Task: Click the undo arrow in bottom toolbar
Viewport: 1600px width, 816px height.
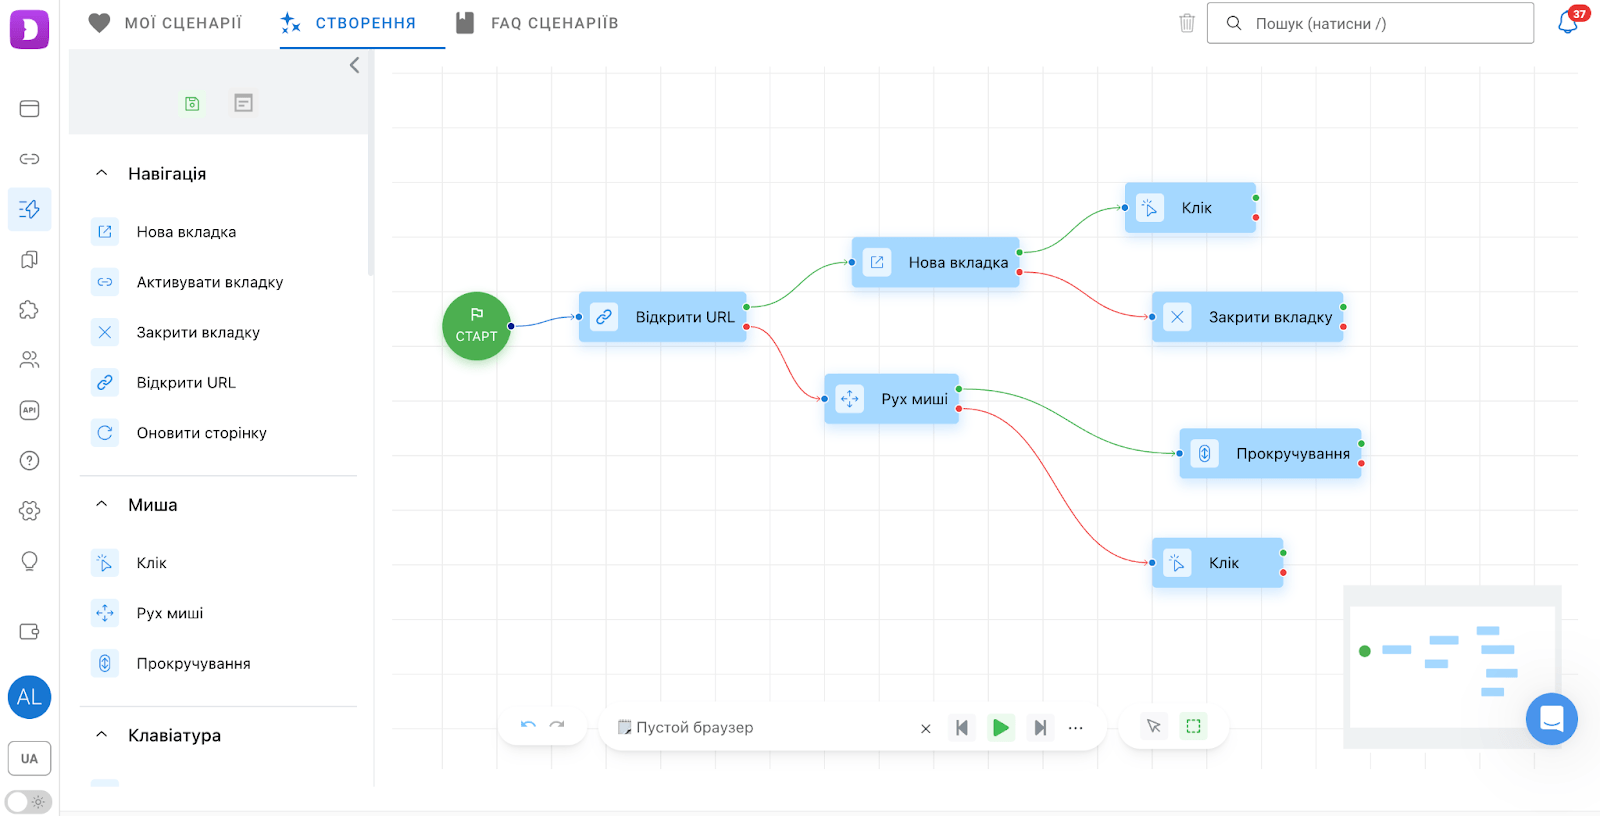Action: pos(528,726)
